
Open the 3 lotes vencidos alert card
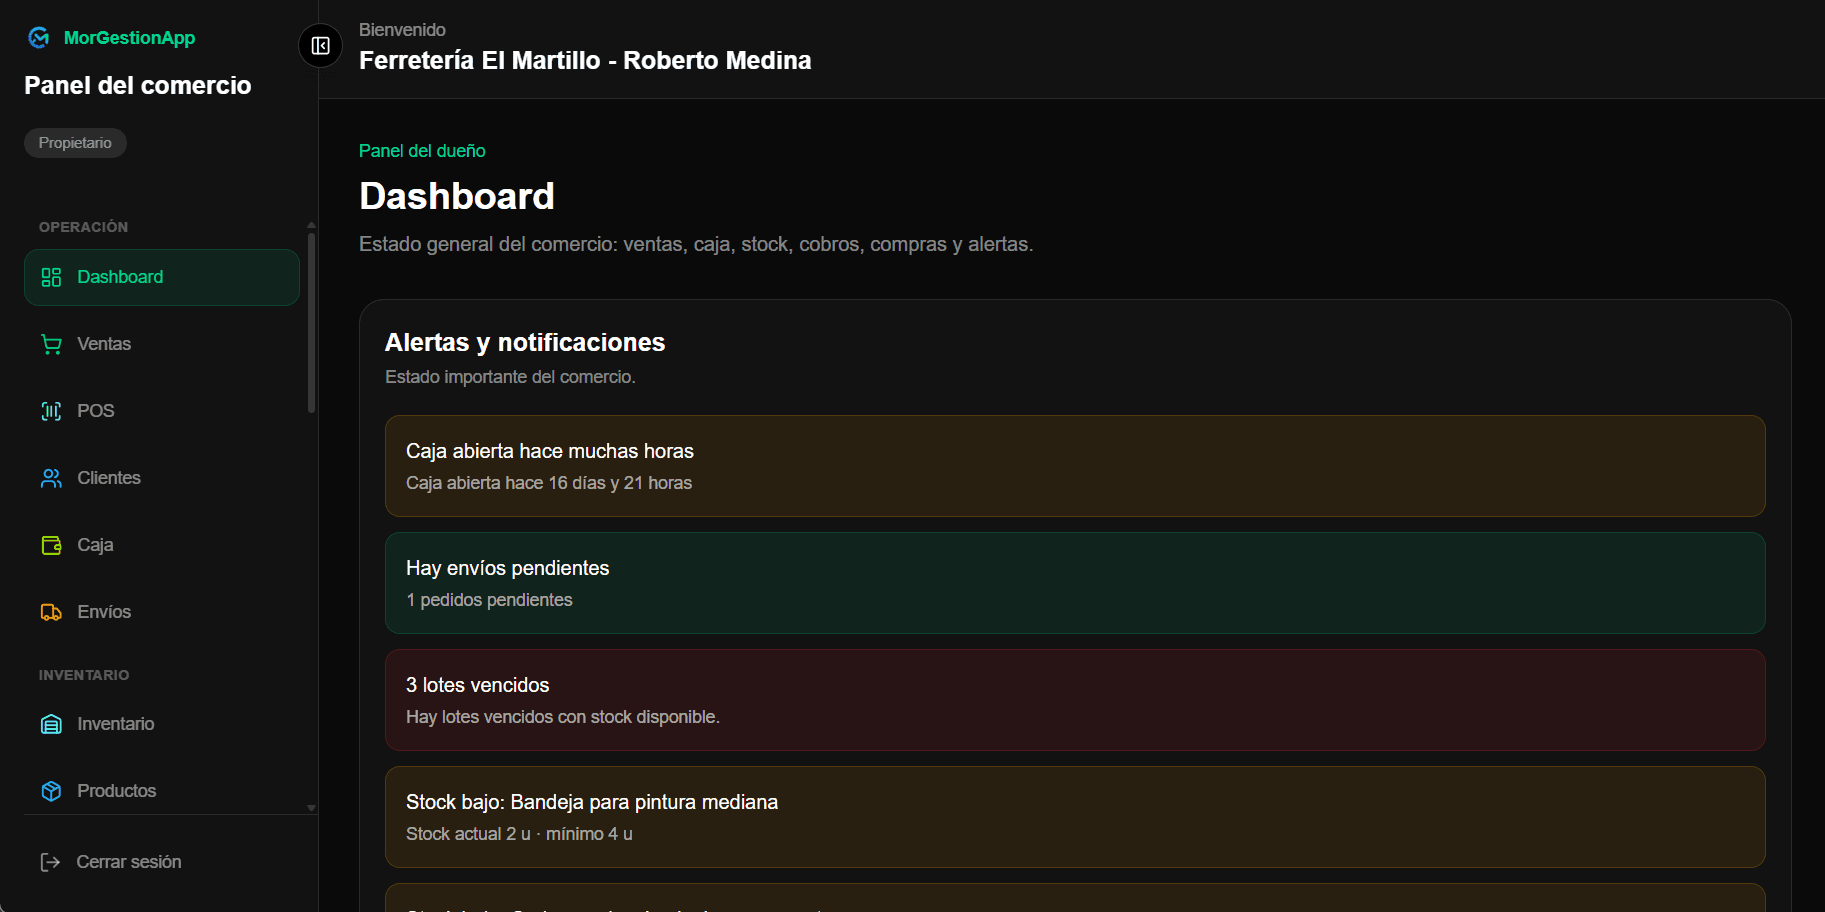pos(1075,700)
